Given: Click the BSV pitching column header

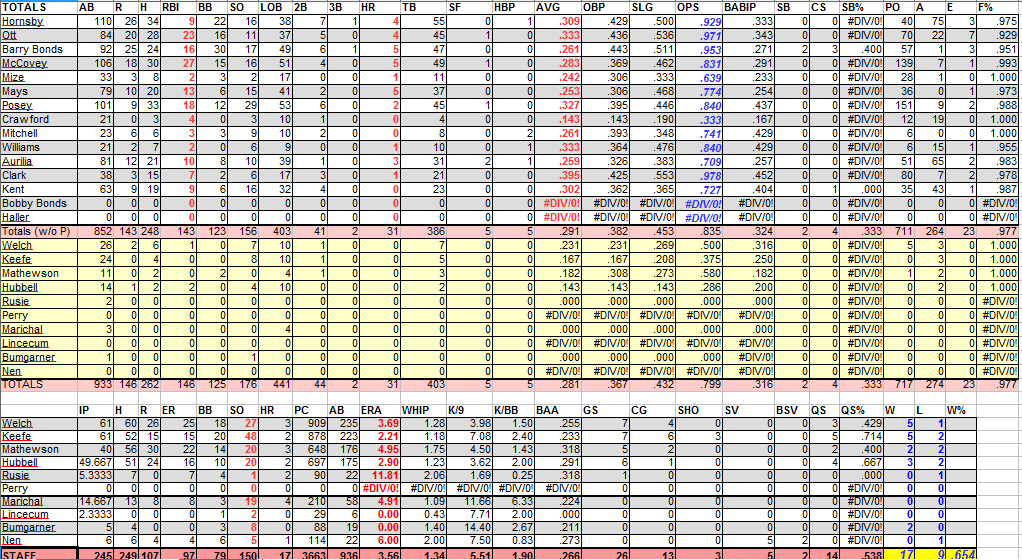Looking at the screenshot, I should [792, 410].
